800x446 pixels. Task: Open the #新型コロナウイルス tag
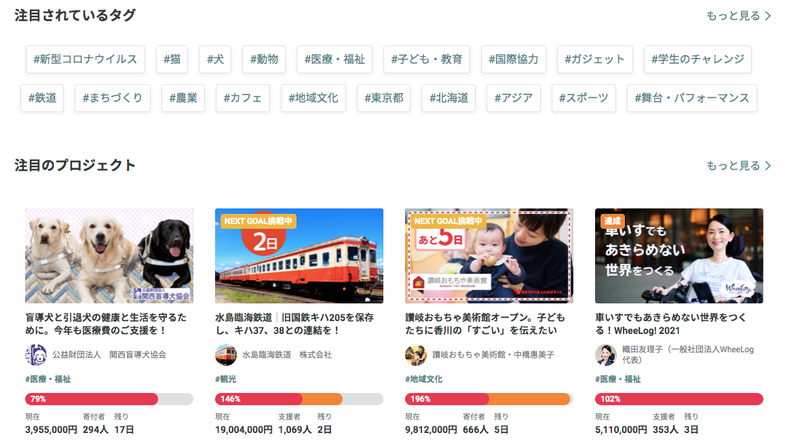click(85, 59)
